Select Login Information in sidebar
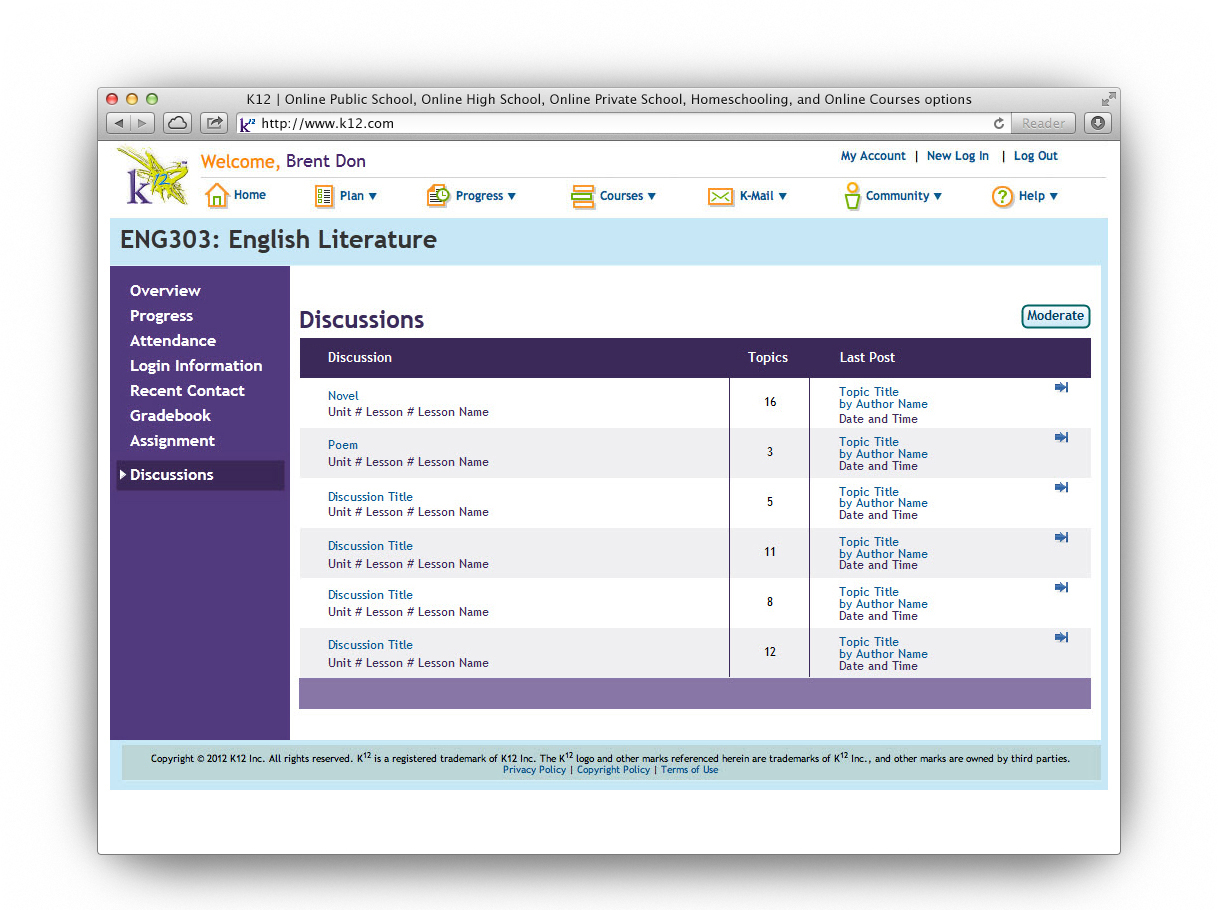The width and height of the screenshot is (1218, 910). click(x=196, y=366)
